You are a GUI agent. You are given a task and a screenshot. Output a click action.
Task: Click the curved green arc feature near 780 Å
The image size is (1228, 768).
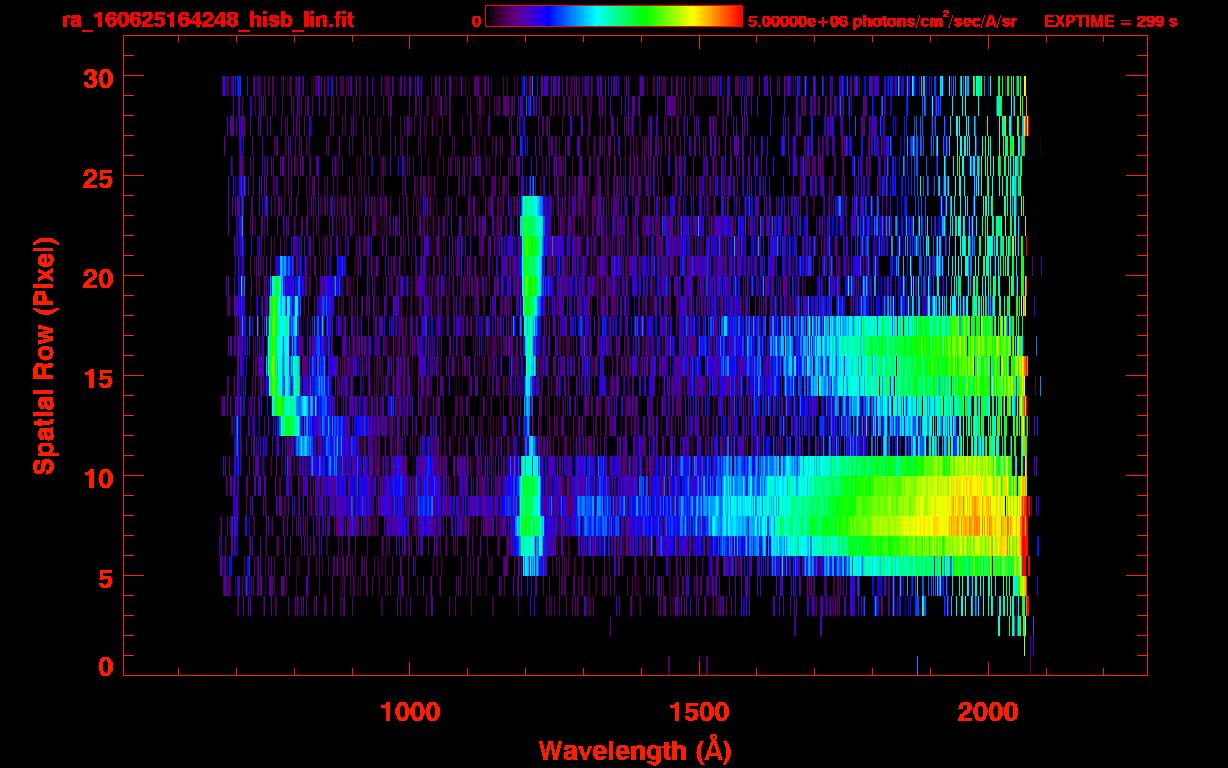279,350
